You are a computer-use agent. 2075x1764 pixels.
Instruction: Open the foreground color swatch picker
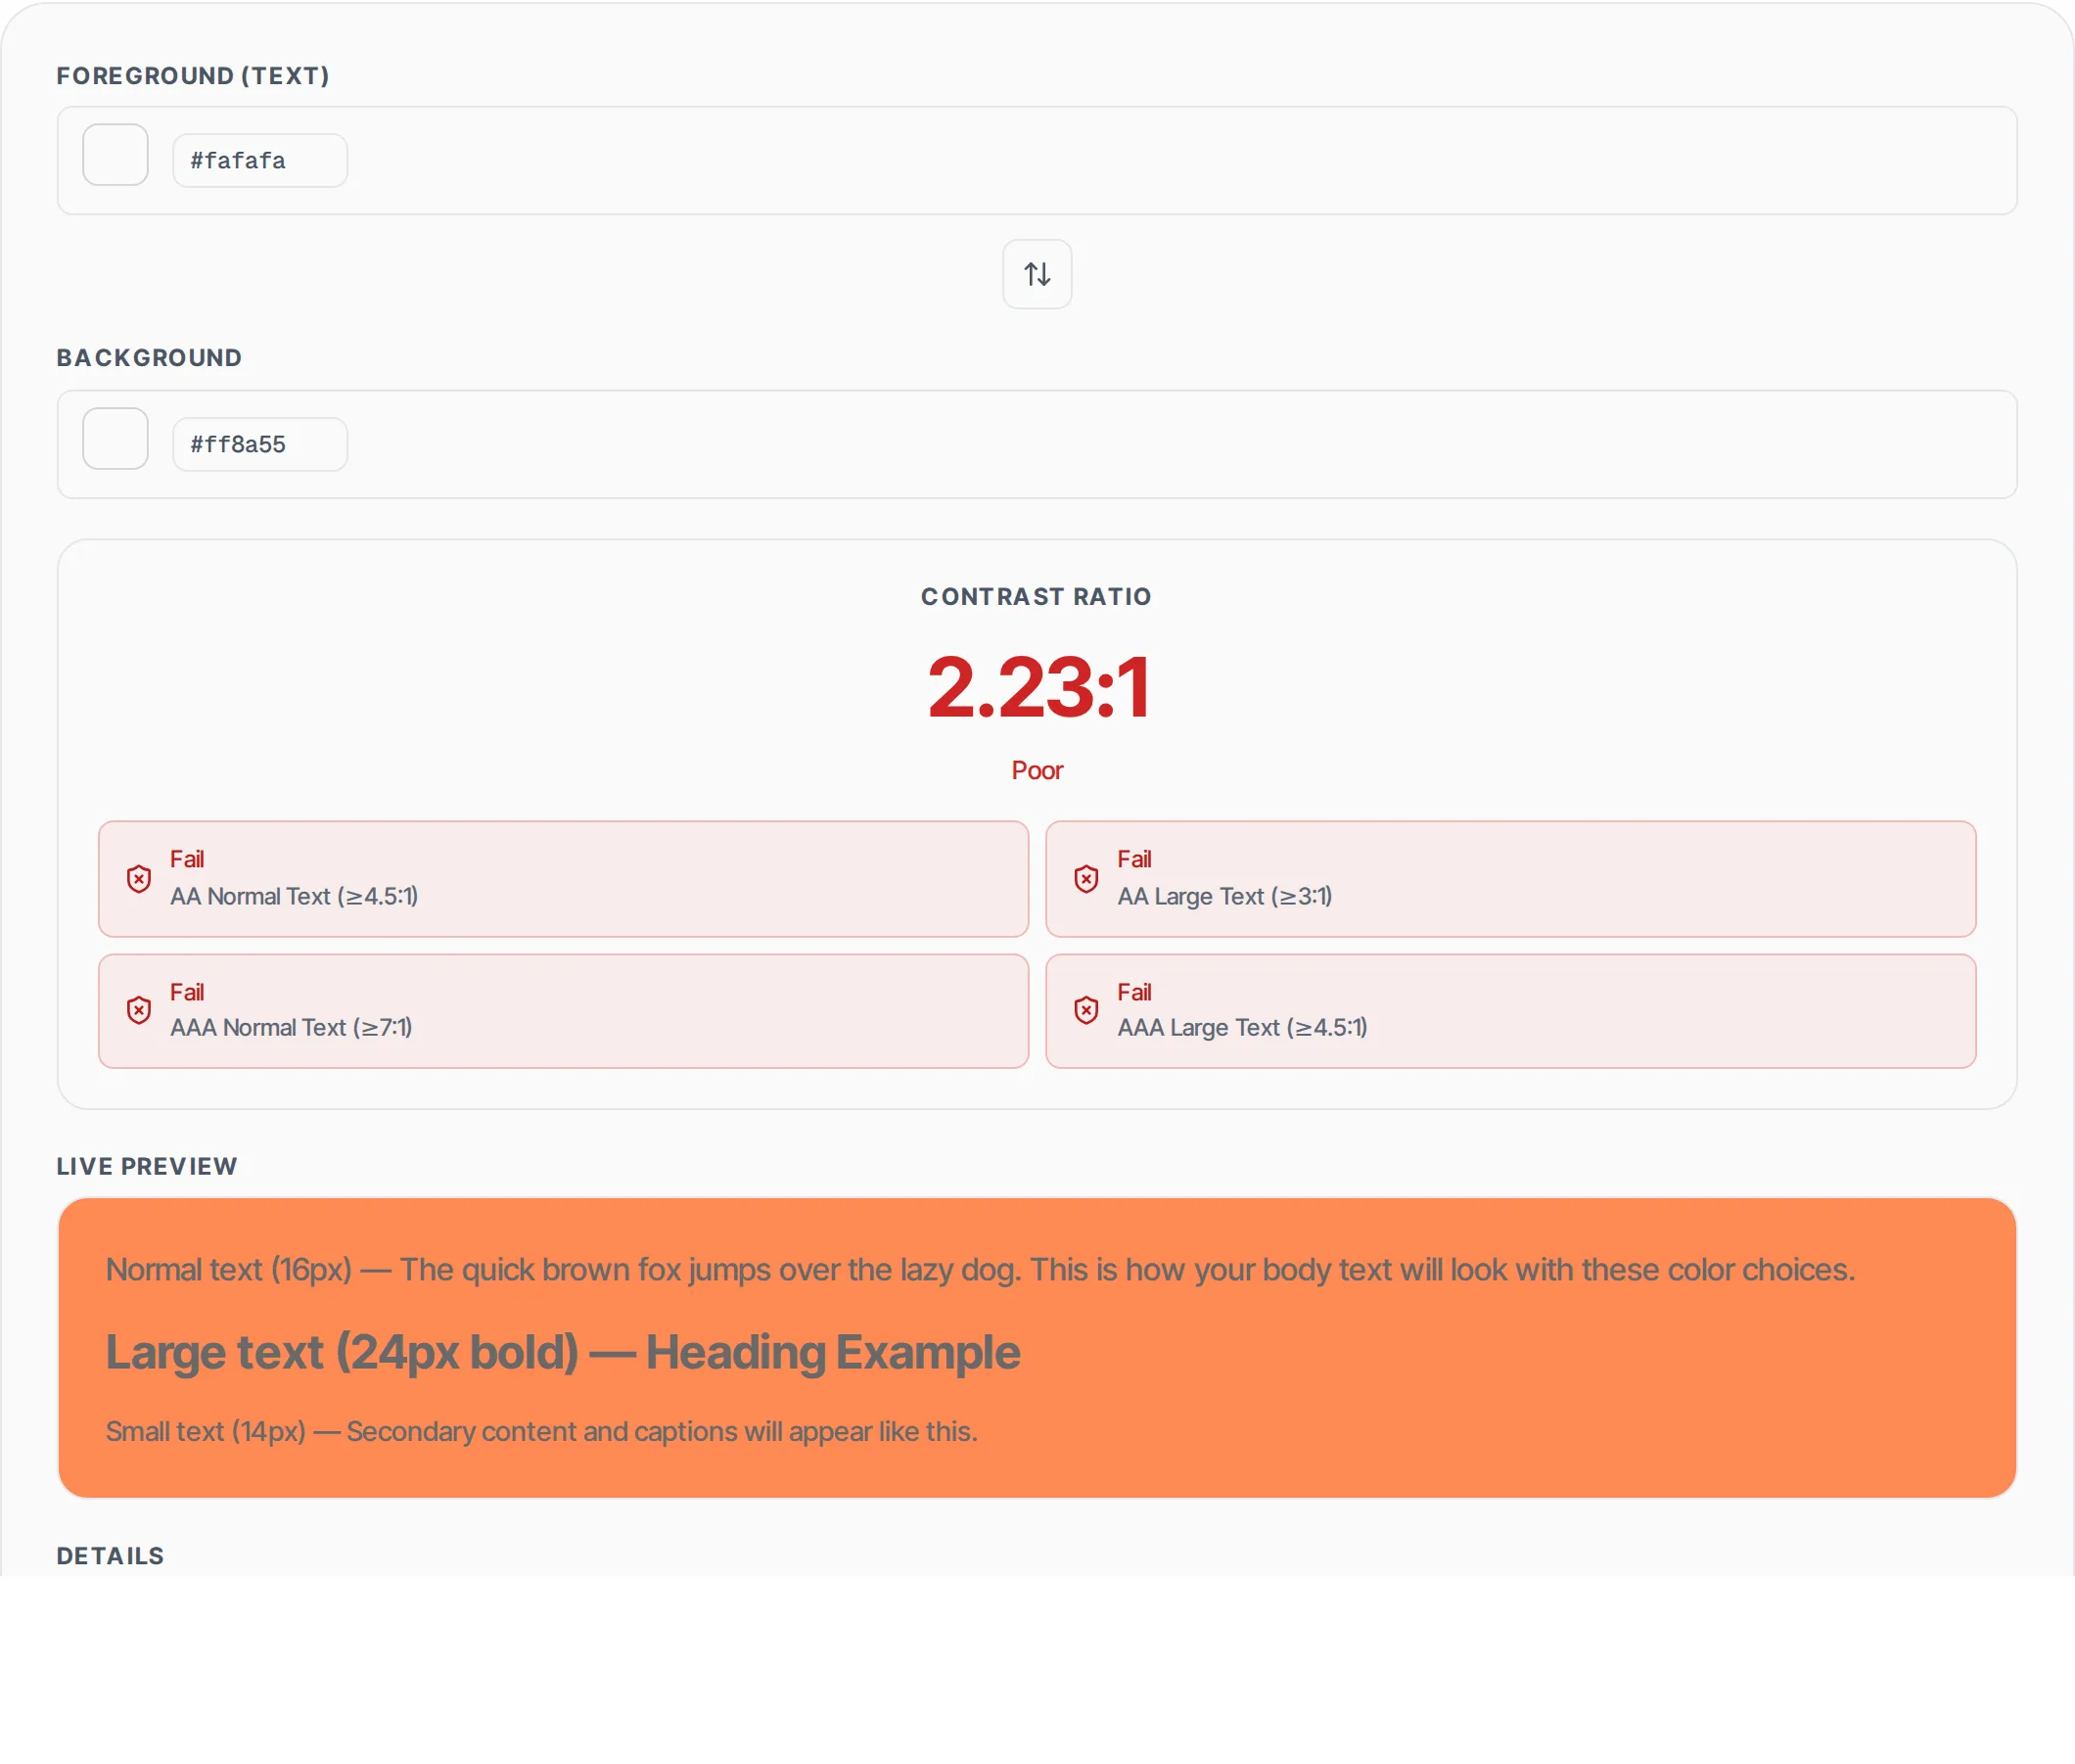point(115,155)
